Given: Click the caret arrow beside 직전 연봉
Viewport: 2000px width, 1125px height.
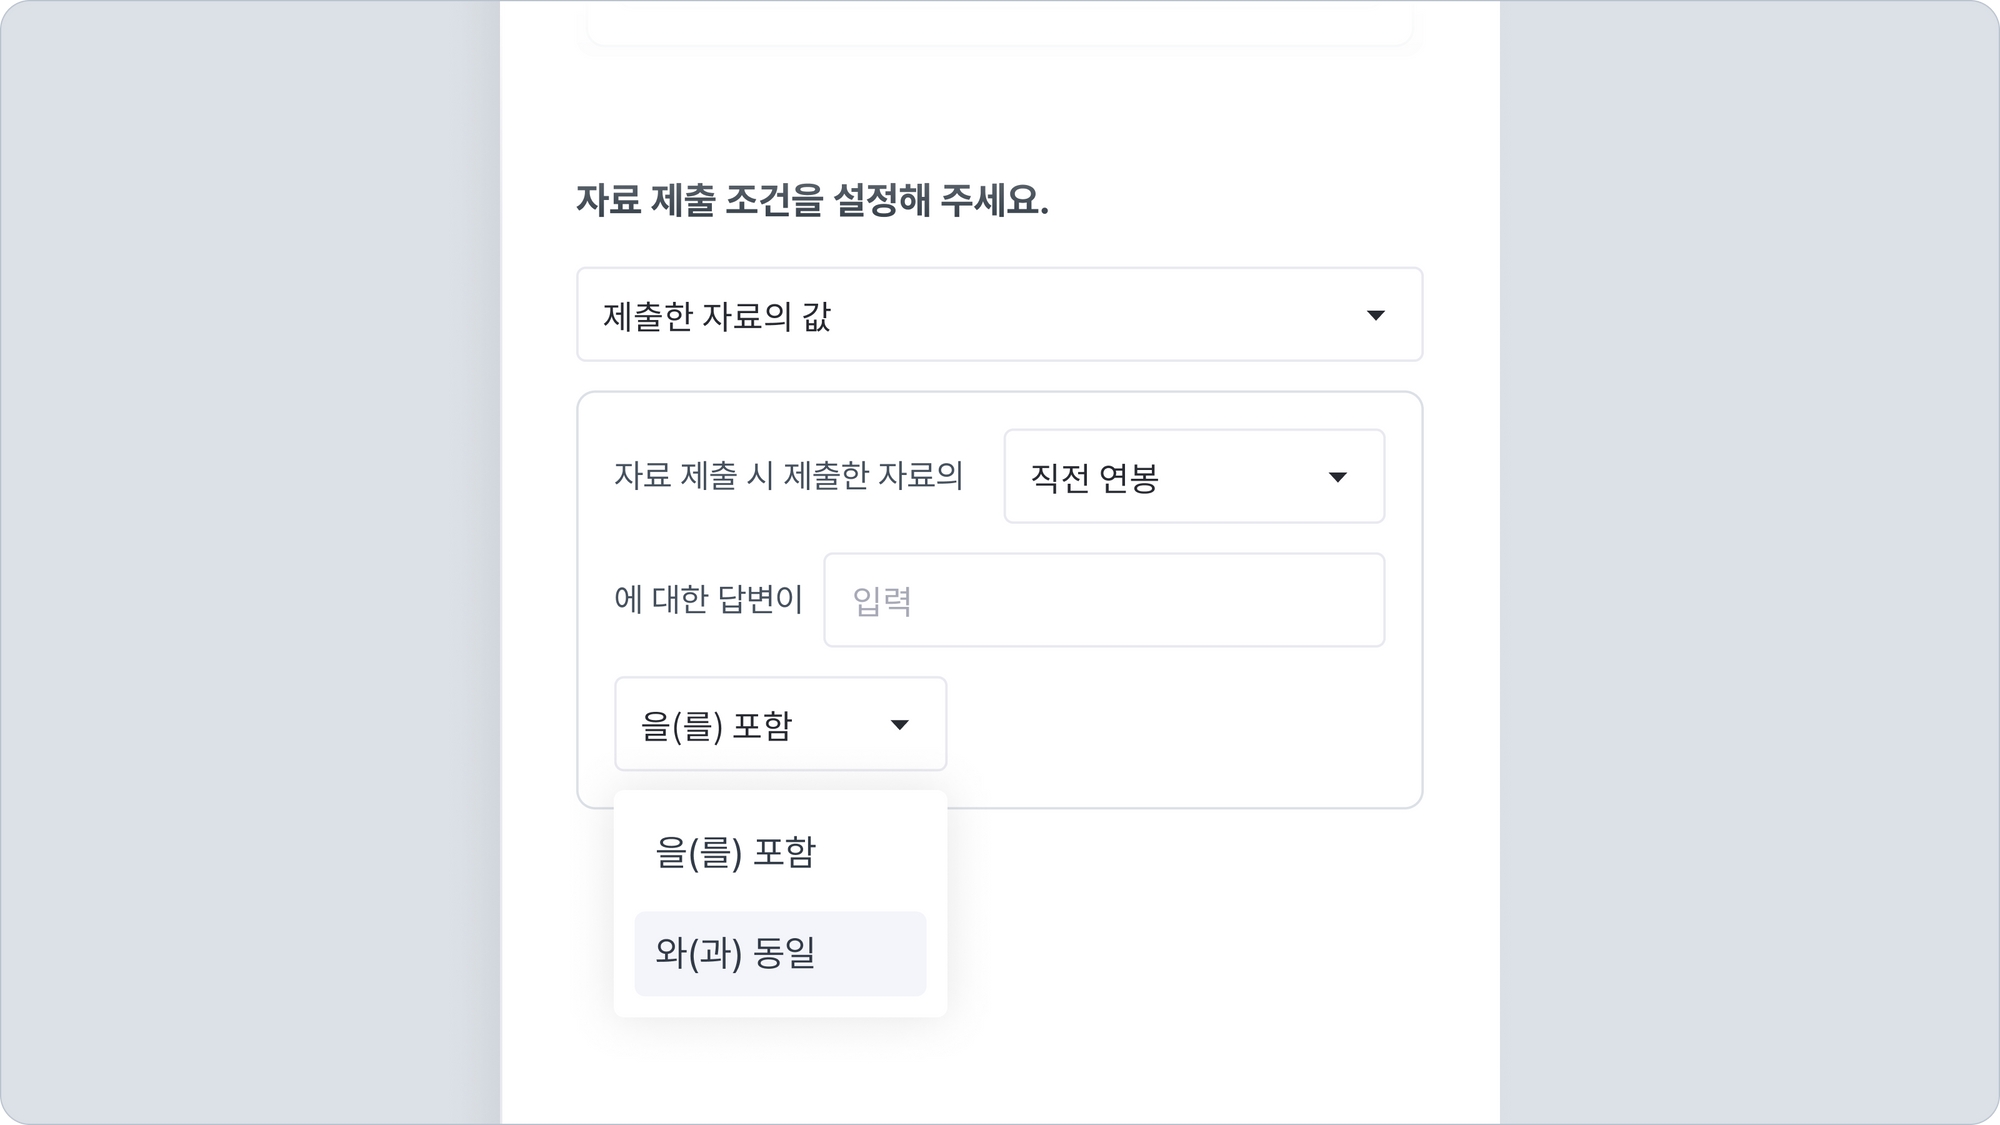Looking at the screenshot, I should pyautogui.click(x=1337, y=477).
